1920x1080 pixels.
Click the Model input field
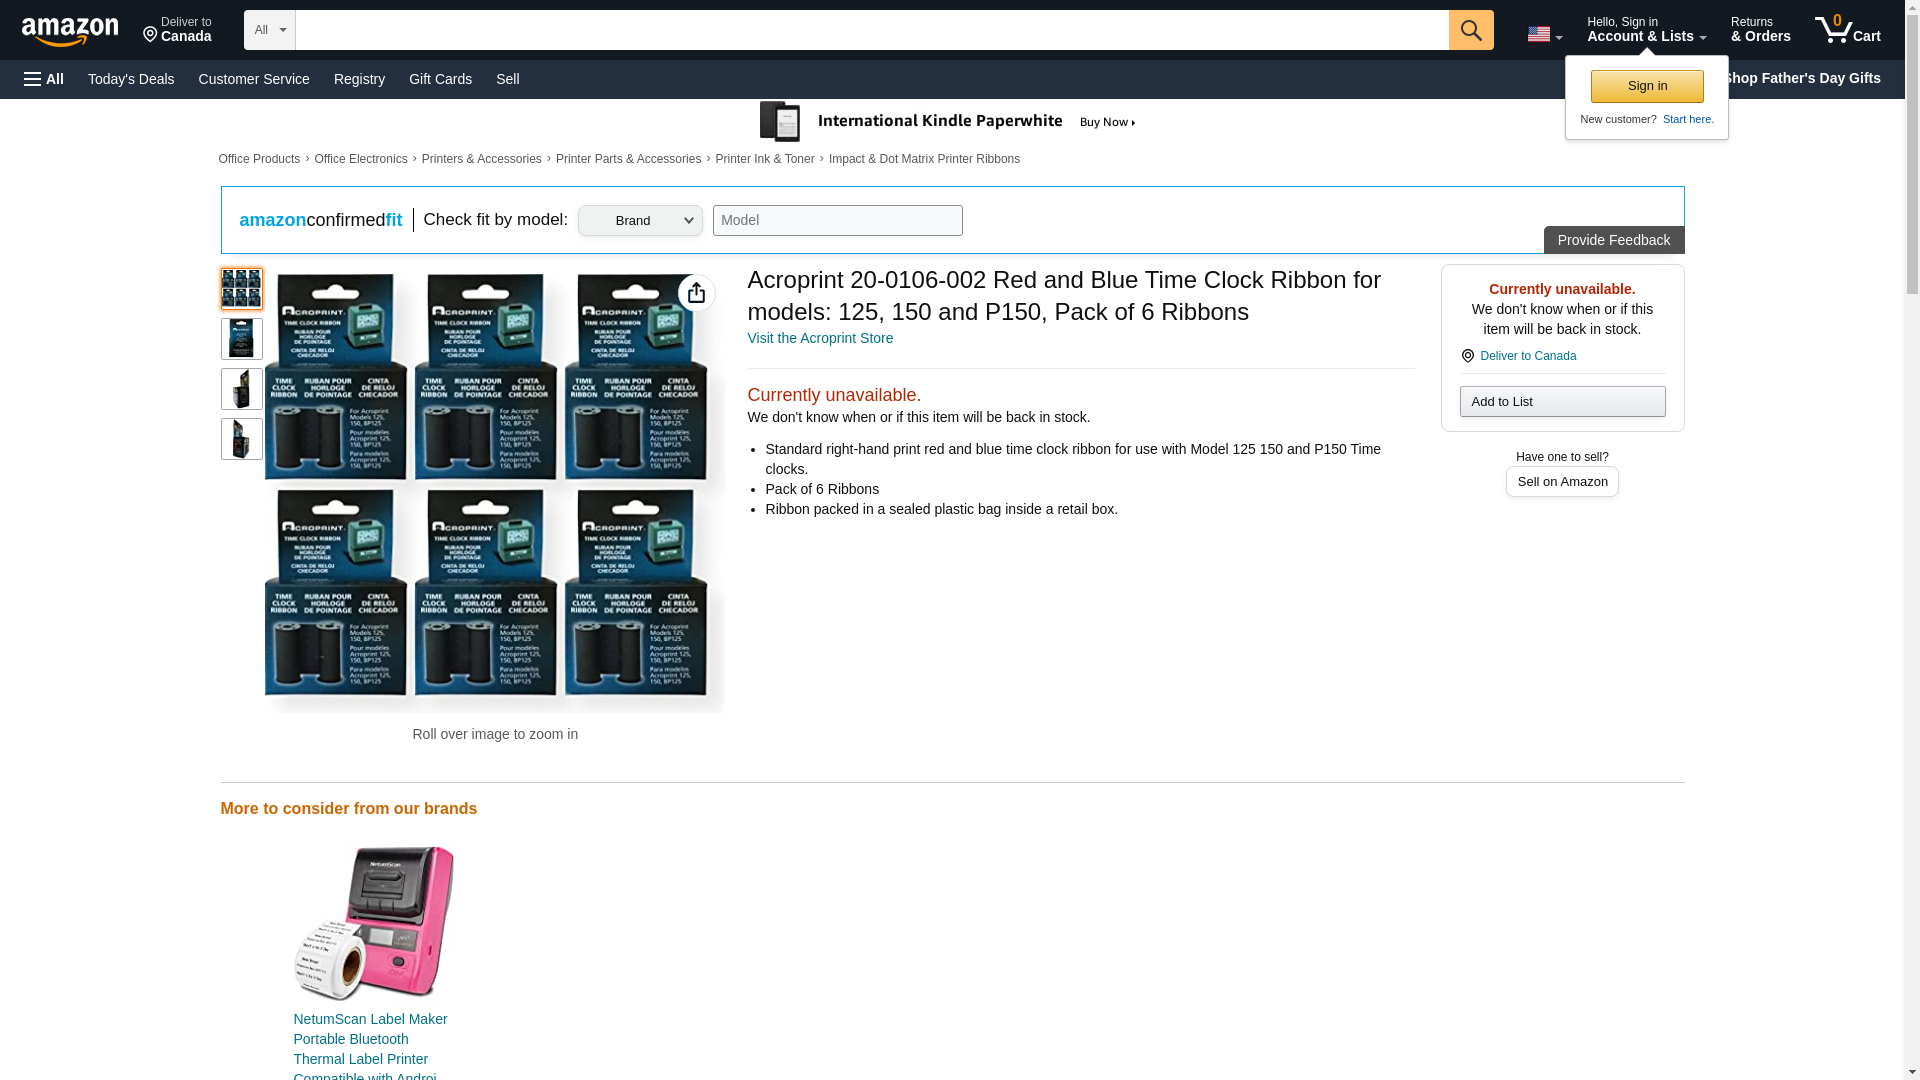pyautogui.click(x=837, y=221)
